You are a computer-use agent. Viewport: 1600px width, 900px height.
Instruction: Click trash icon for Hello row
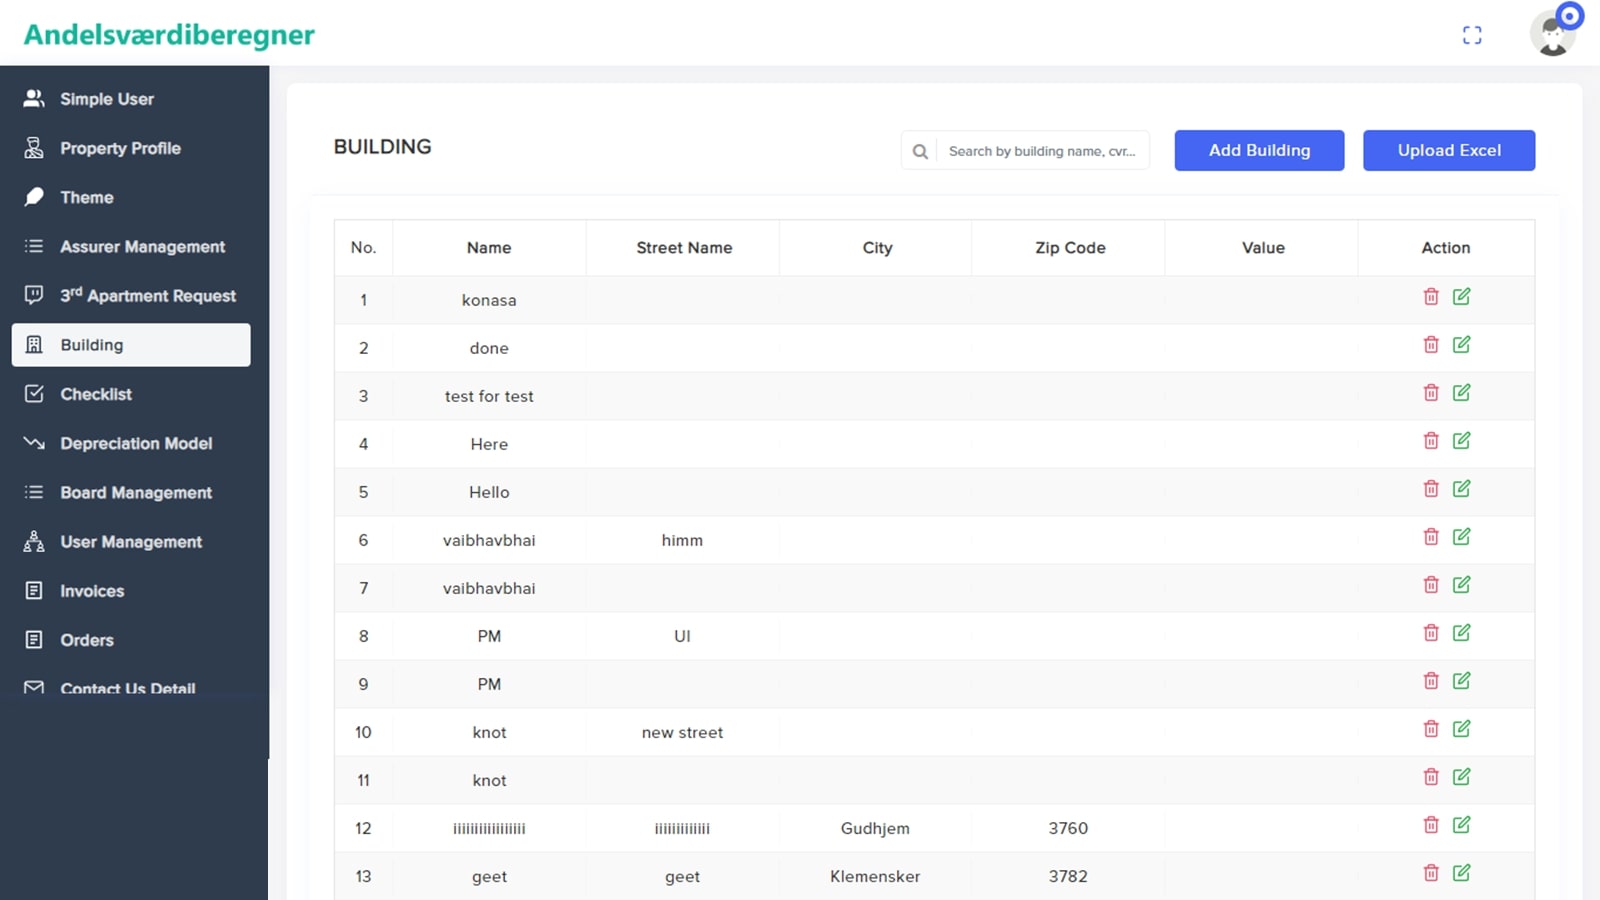(x=1431, y=489)
